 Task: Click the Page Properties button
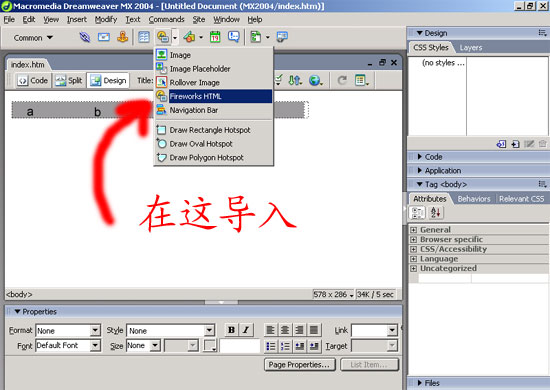(300, 365)
